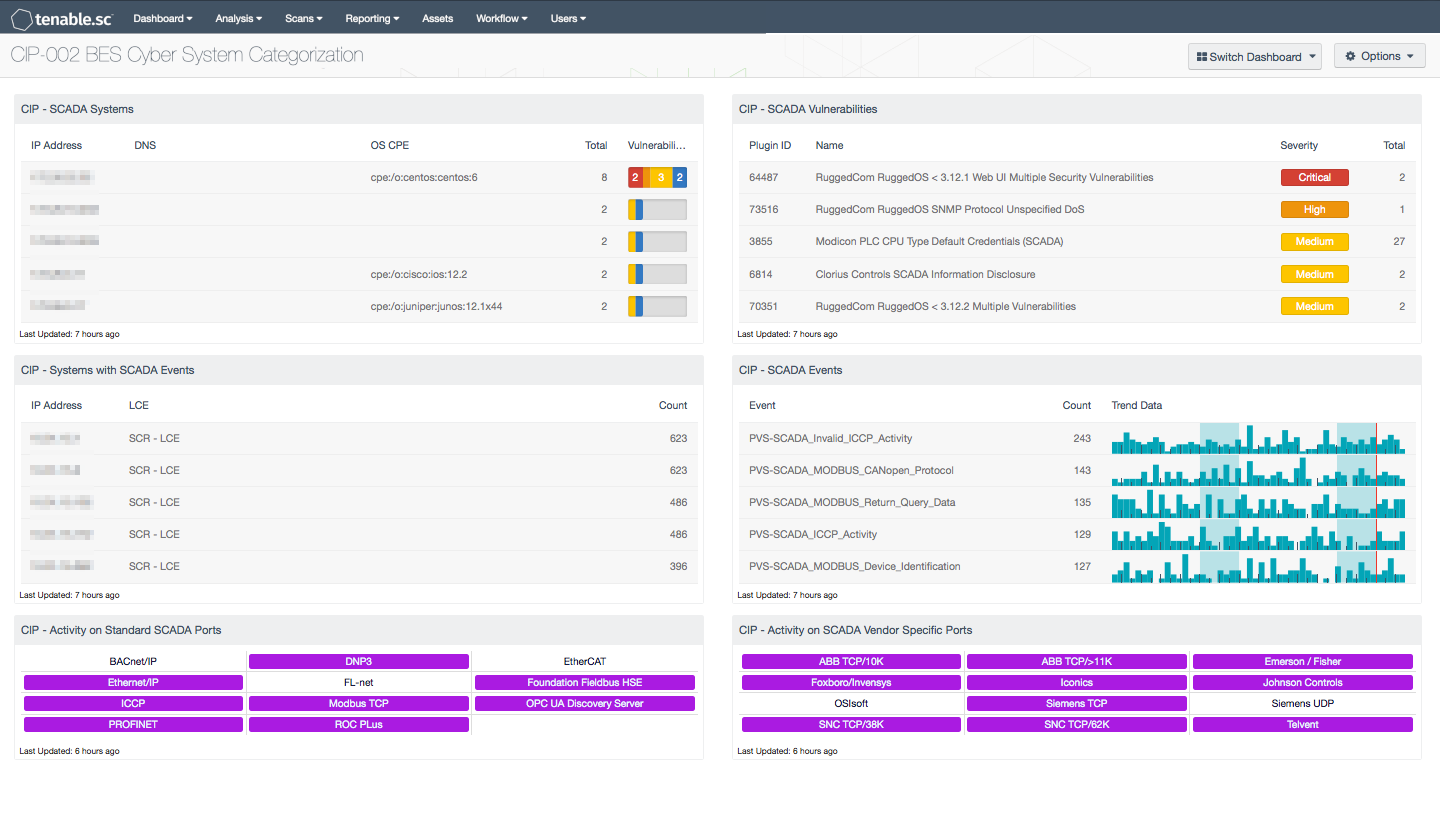Image resolution: width=1440 pixels, height=820 pixels.
Task: Open the Workflow menu
Action: pos(502,18)
